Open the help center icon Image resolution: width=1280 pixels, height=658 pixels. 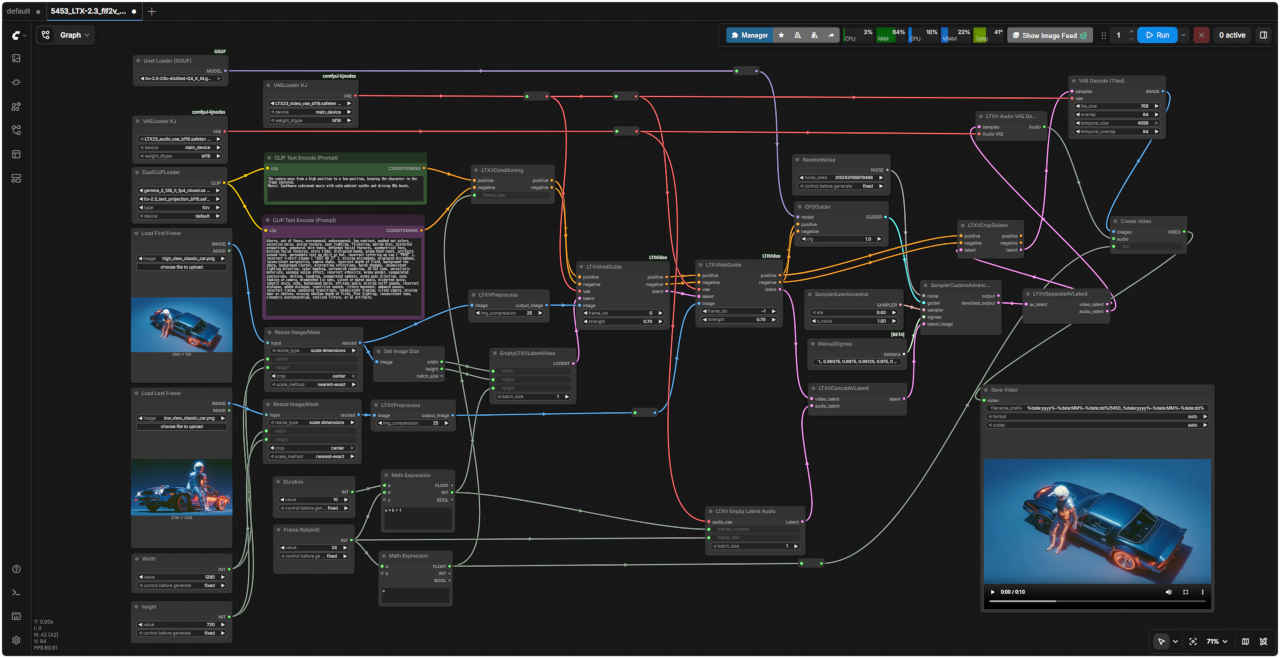pyautogui.click(x=16, y=569)
